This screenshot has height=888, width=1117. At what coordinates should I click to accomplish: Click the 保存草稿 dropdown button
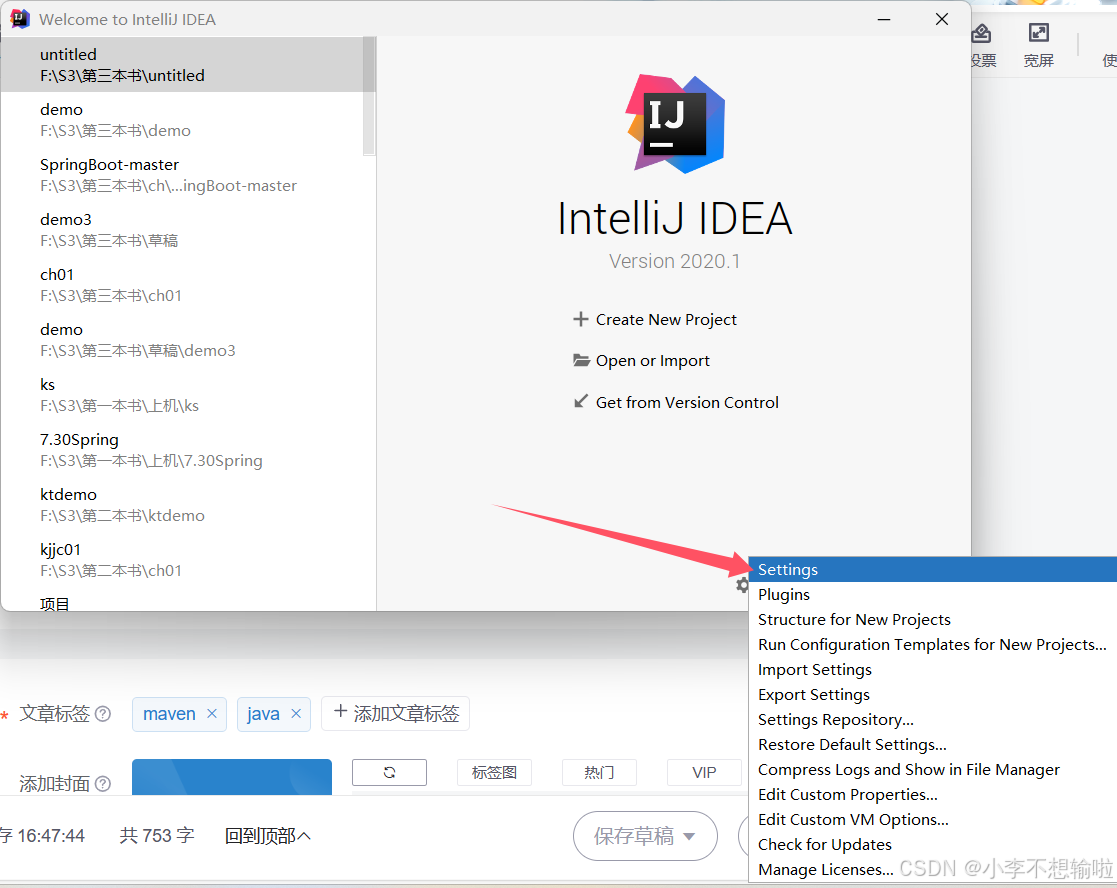tap(645, 836)
